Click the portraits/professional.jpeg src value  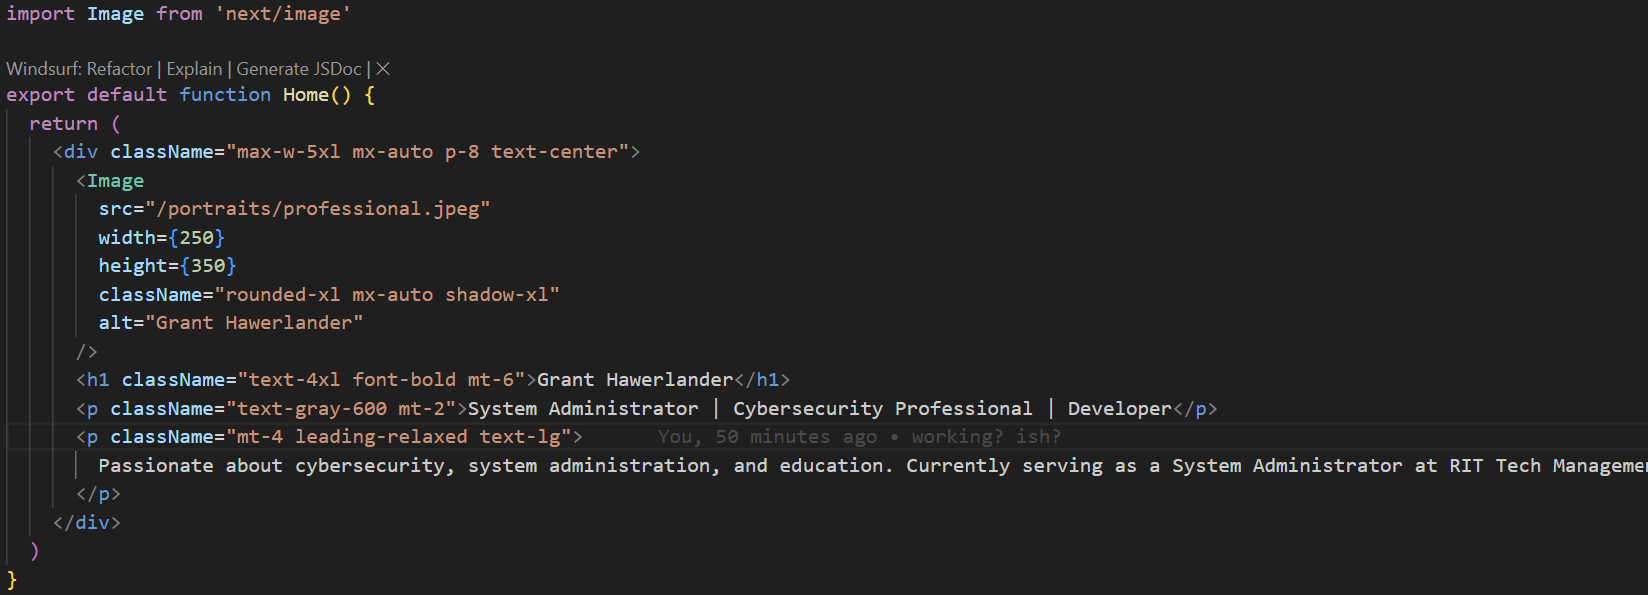(318, 209)
